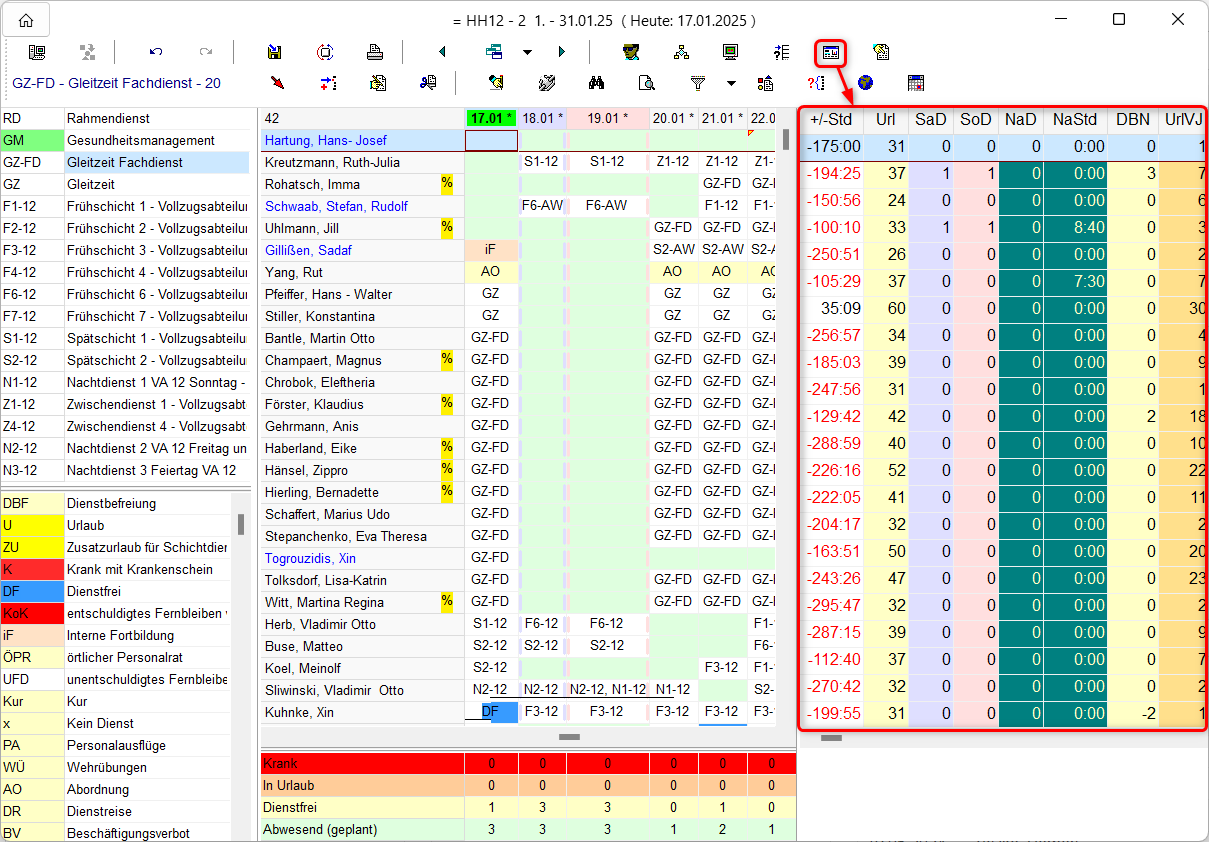Screen dimensions: 1209x842
Task: Select employee Togrouzidis, Xin
Action: [x=310, y=558]
